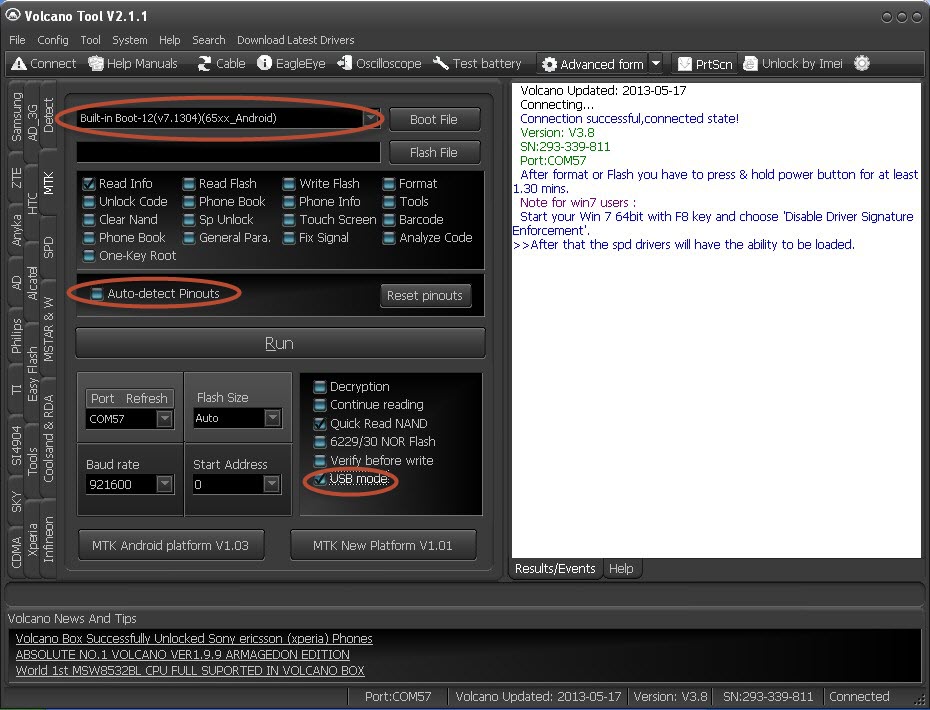The width and height of the screenshot is (930, 710).
Task: Enable Sp Unlock checkbox
Action: pyautogui.click(x=189, y=220)
